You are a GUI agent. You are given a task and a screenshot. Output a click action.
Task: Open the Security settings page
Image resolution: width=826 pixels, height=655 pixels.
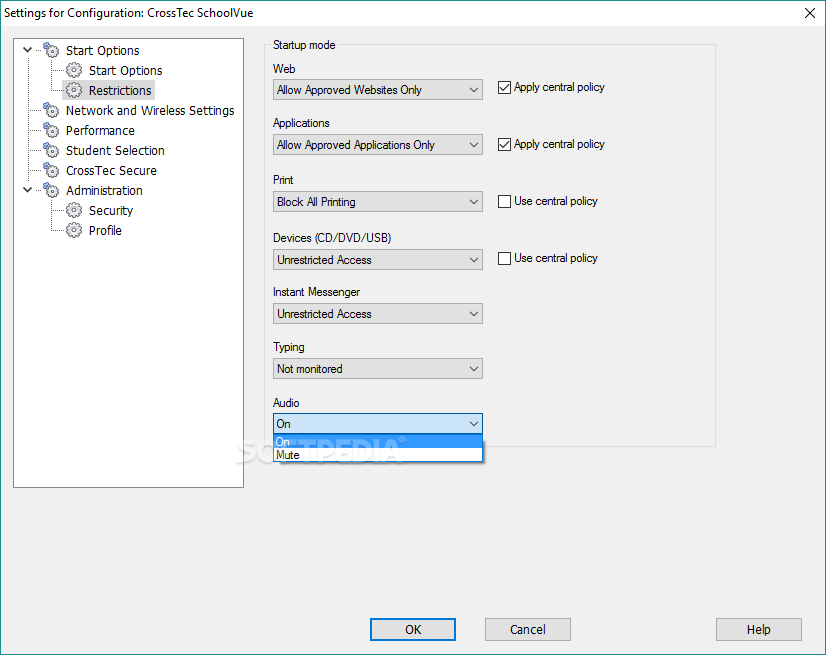tap(111, 211)
